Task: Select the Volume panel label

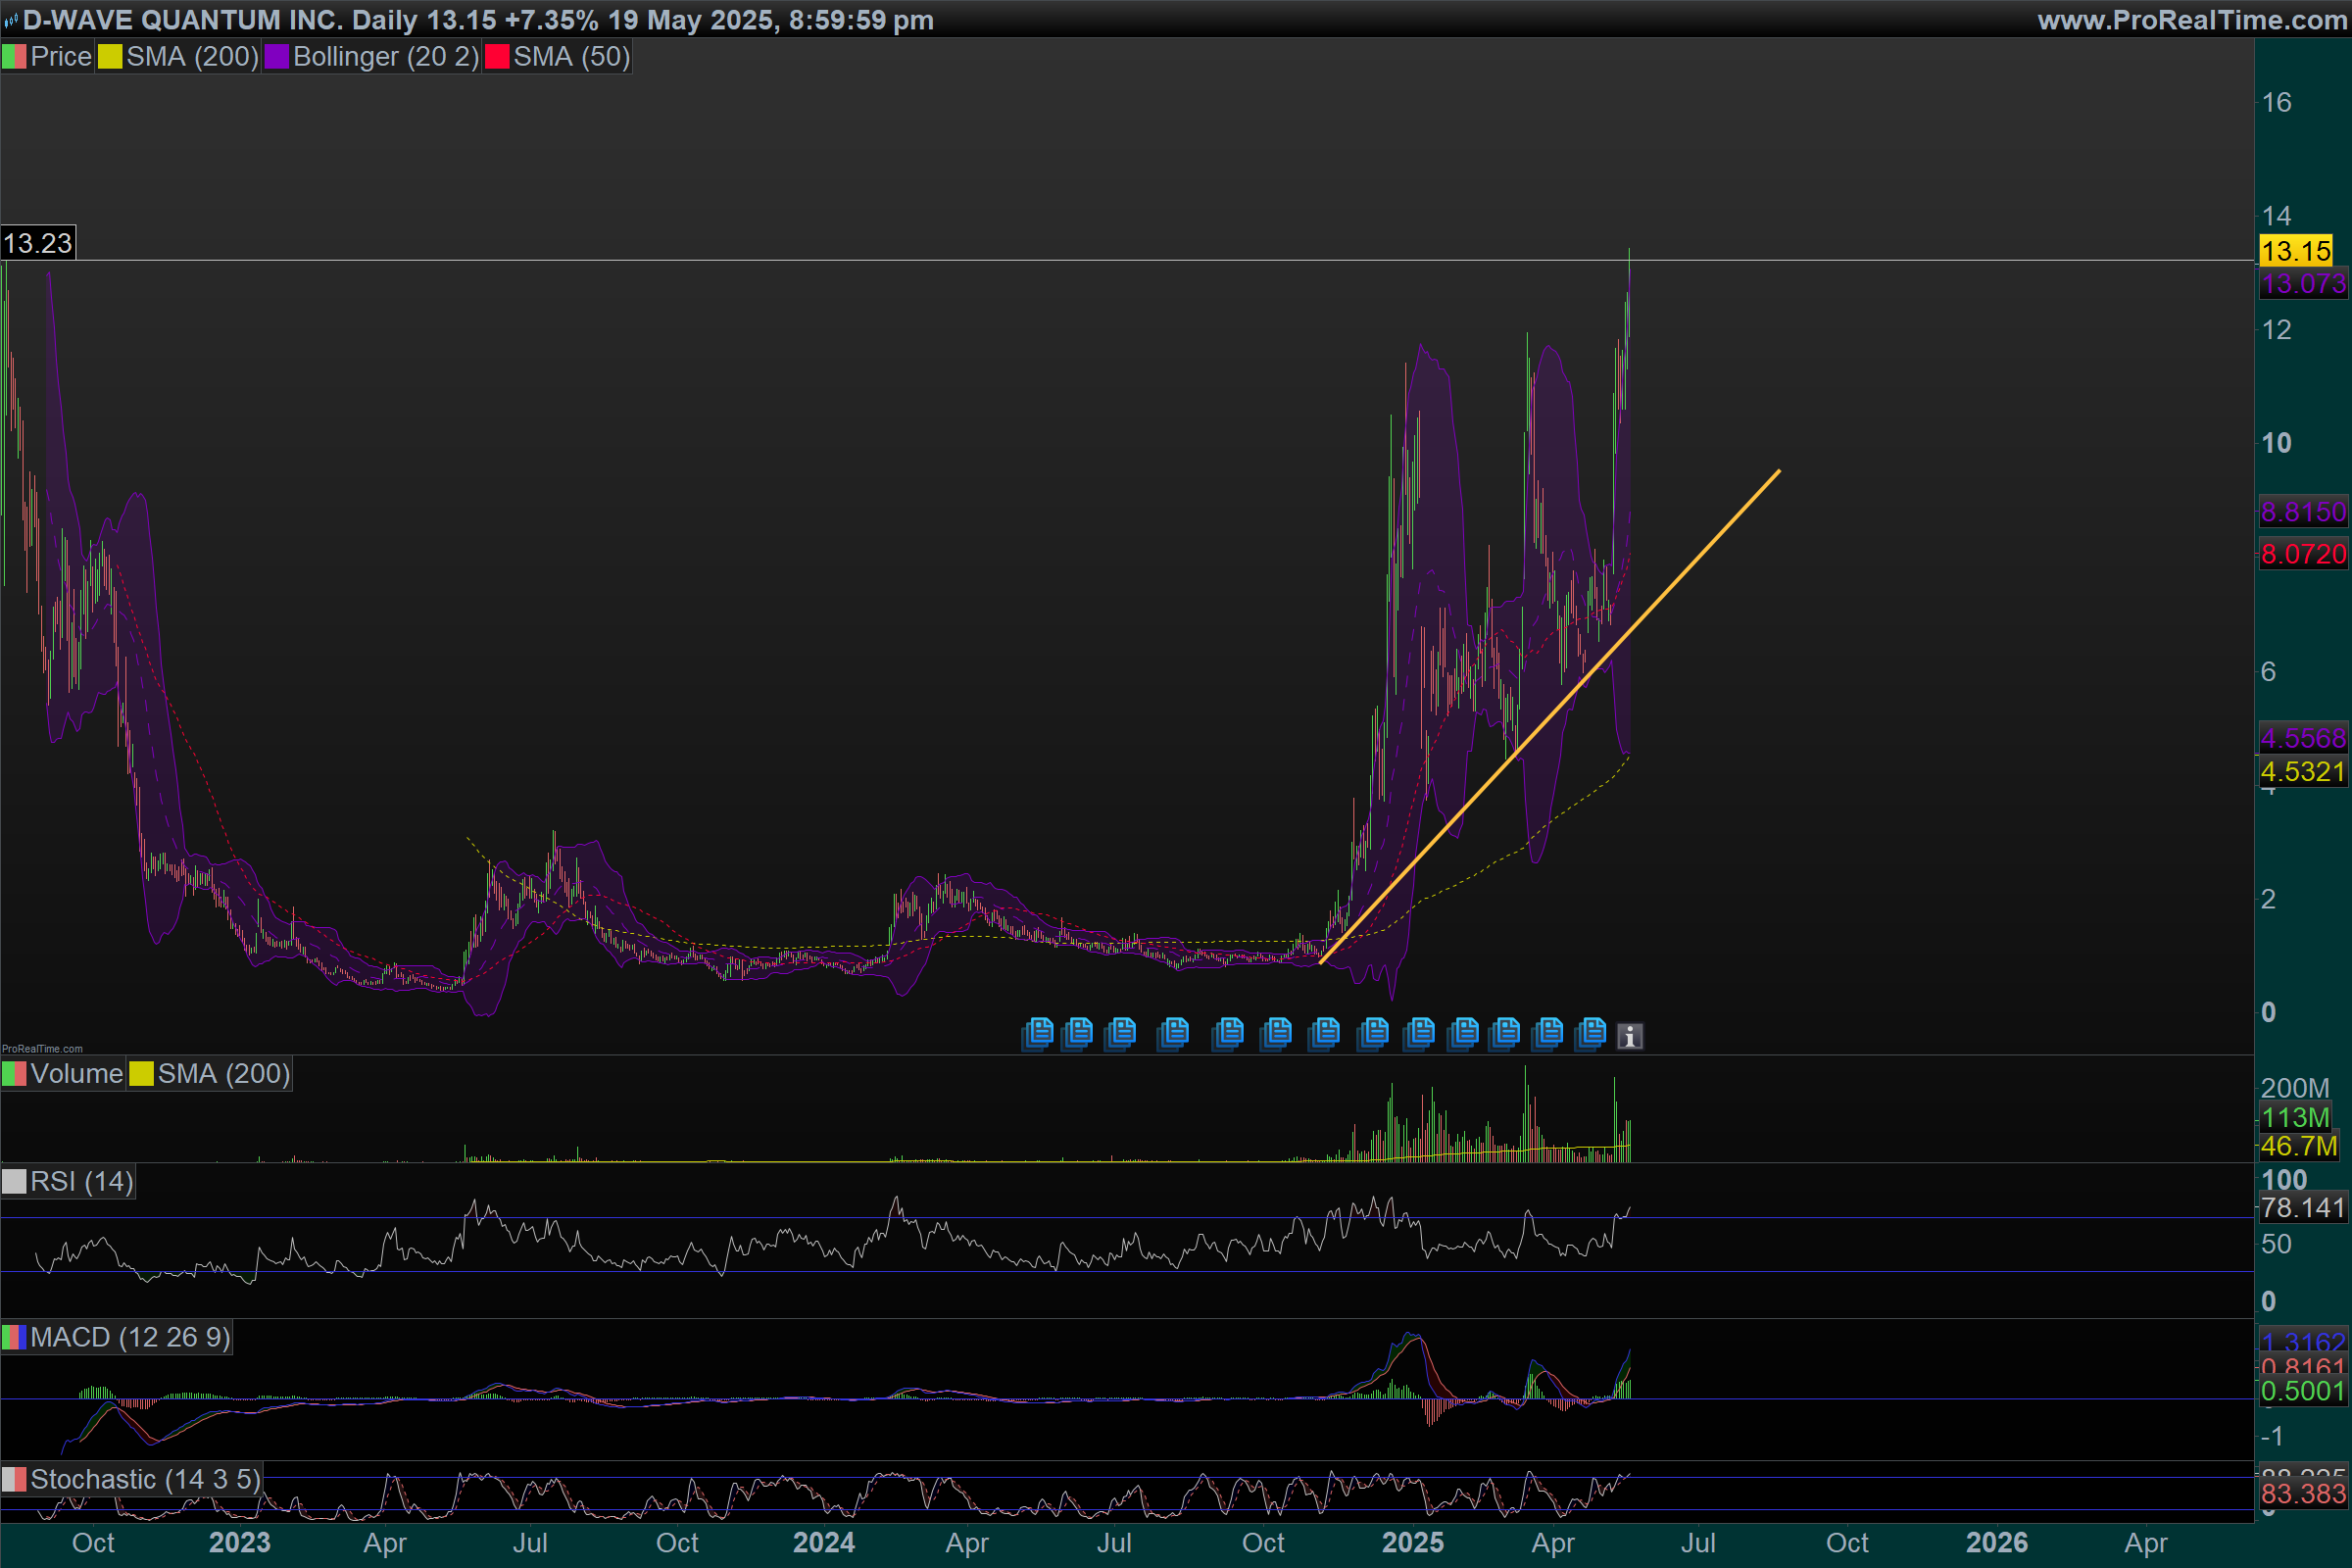Action: click(76, 1074)
